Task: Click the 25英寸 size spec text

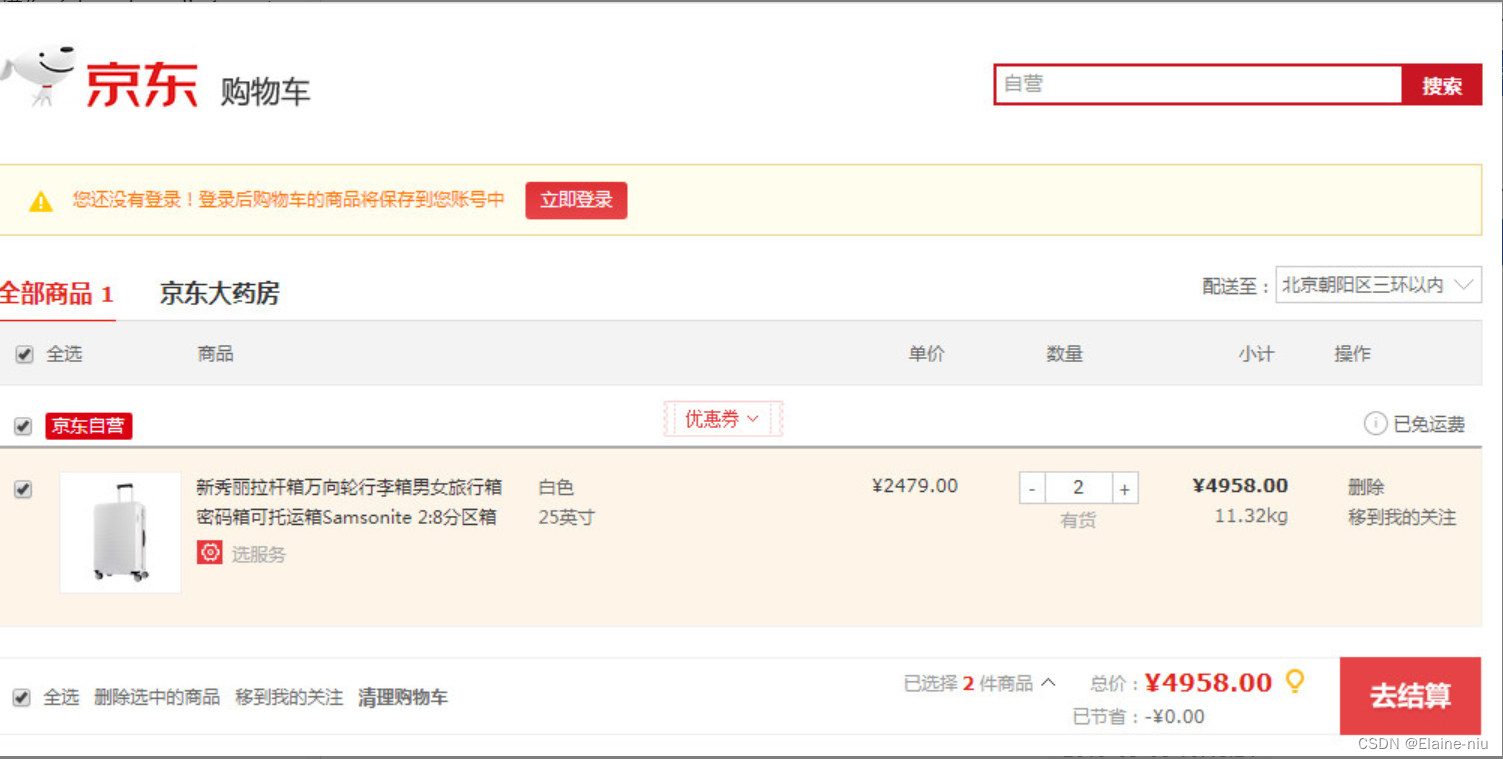Action: [566, 517]
